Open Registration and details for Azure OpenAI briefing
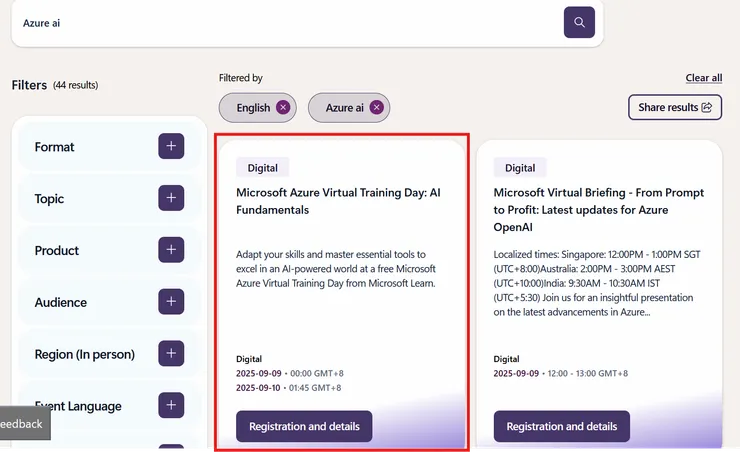The image size is (740, 452). (x=562, y=427)
